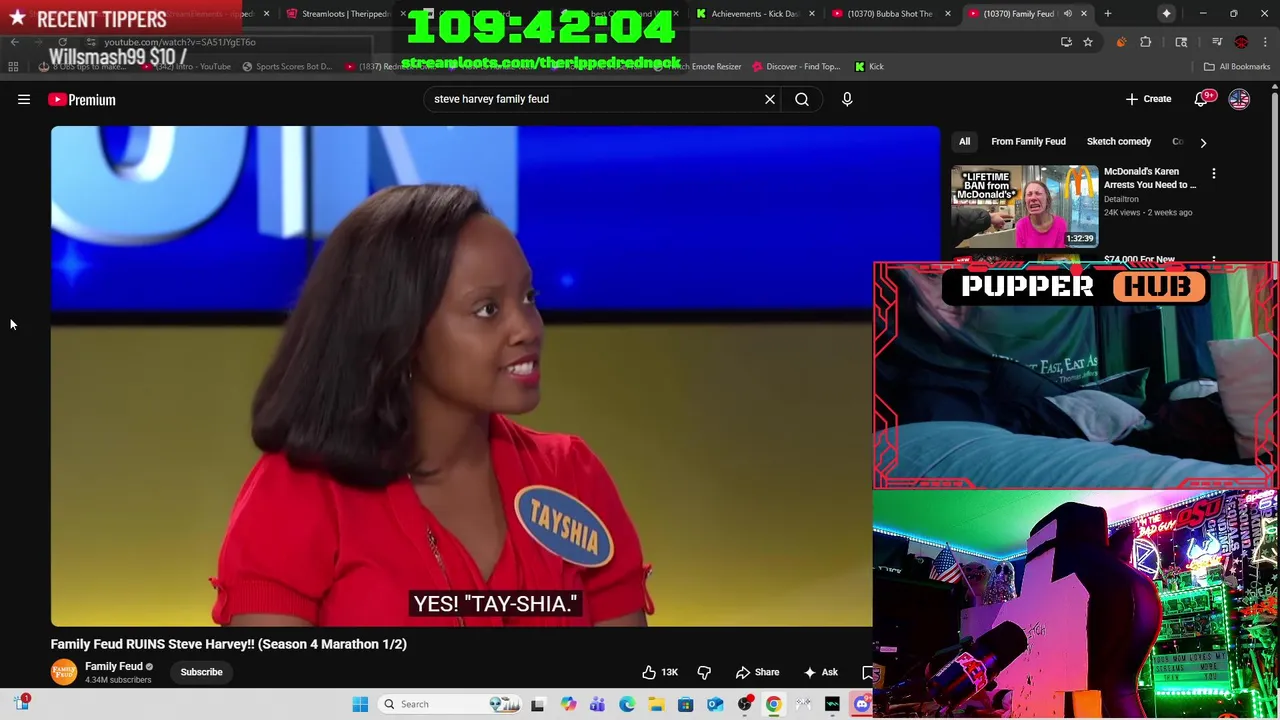Screen dimensions: 1280x720
Task: Run search with the magnifier button
Action: click(x=802, y=99)
